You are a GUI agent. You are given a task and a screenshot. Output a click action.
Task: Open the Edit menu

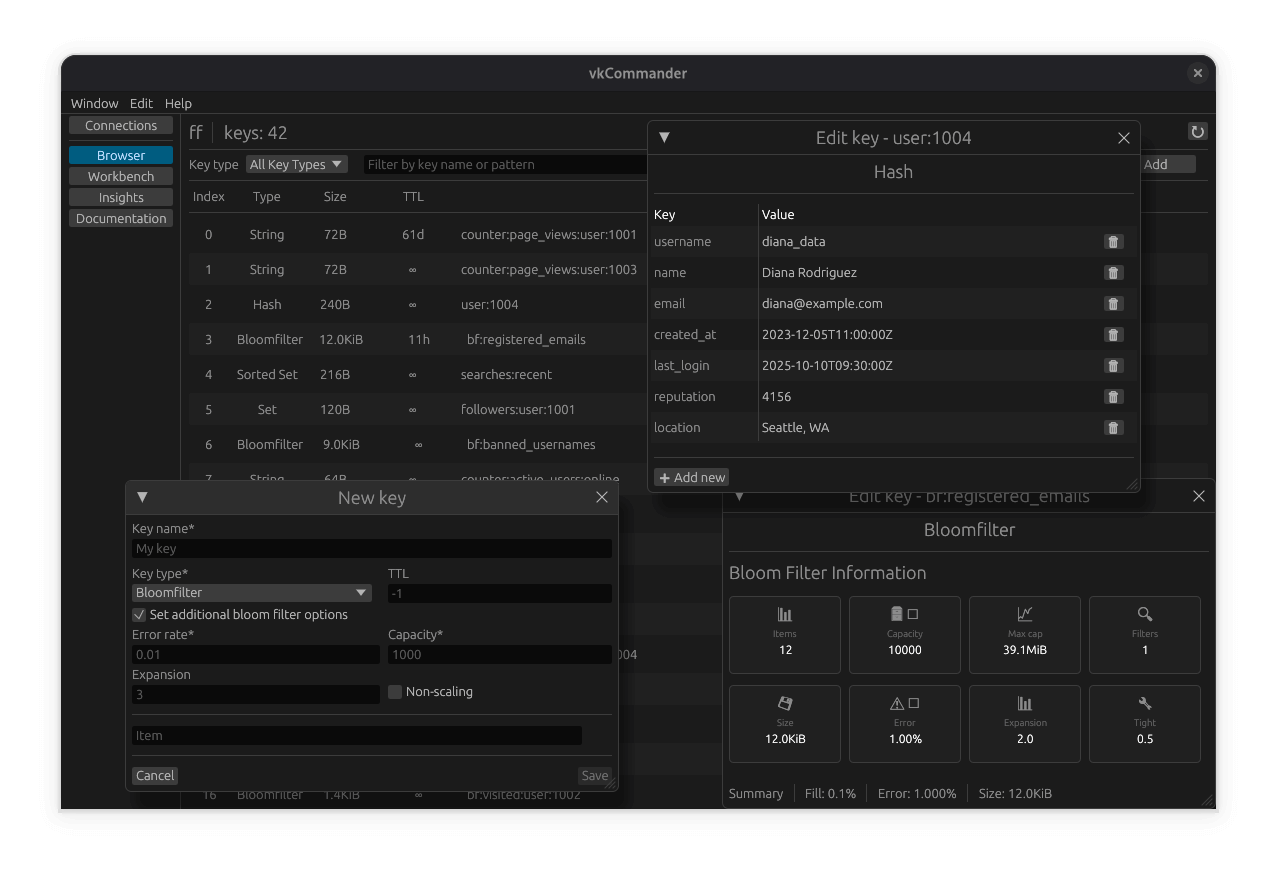pyautogui.click(x=140, y=103)
